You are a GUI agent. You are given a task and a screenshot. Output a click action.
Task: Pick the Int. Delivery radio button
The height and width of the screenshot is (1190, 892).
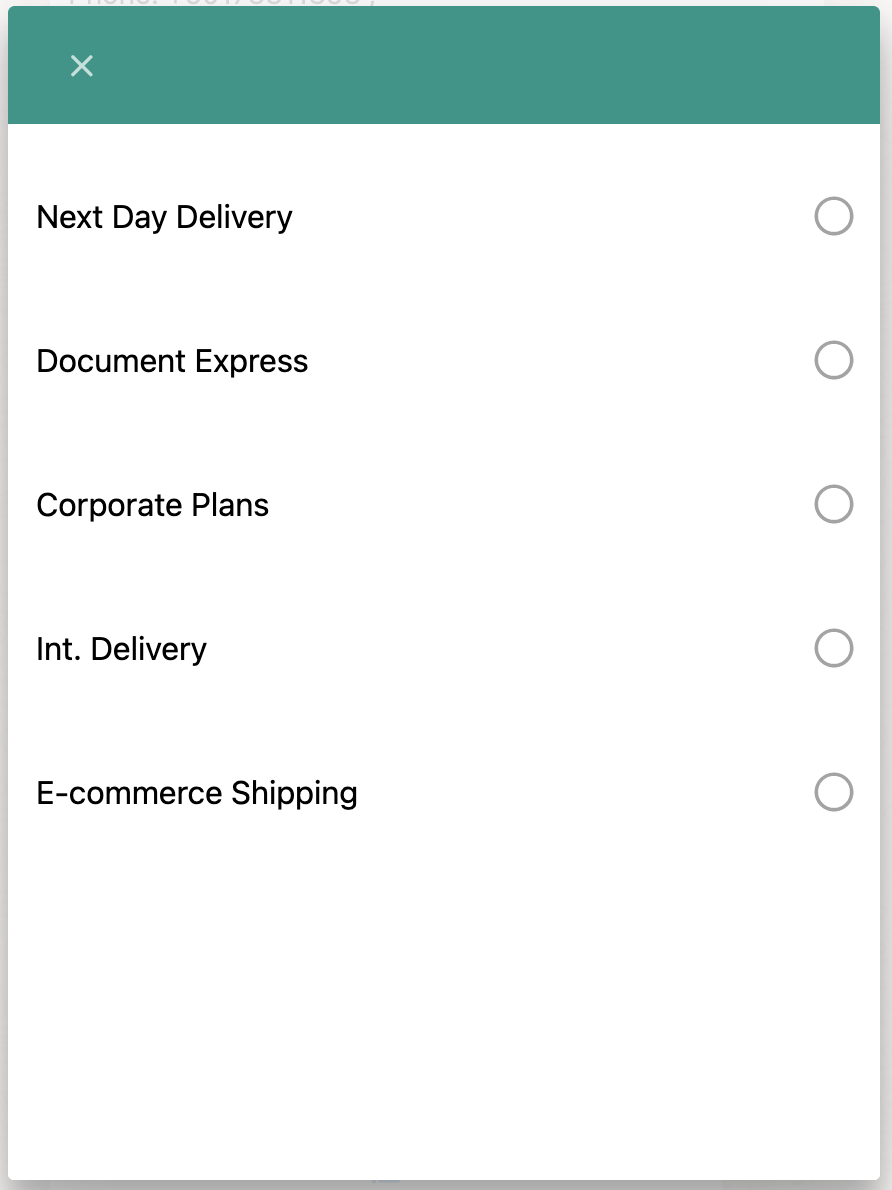(x=833, y=648)
